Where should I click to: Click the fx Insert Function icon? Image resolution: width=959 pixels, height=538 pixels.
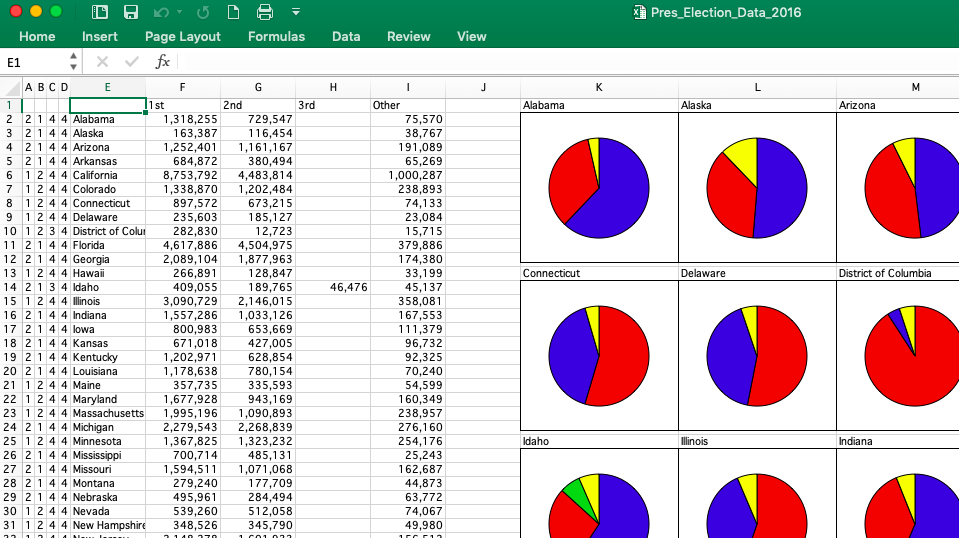(162, 62)
